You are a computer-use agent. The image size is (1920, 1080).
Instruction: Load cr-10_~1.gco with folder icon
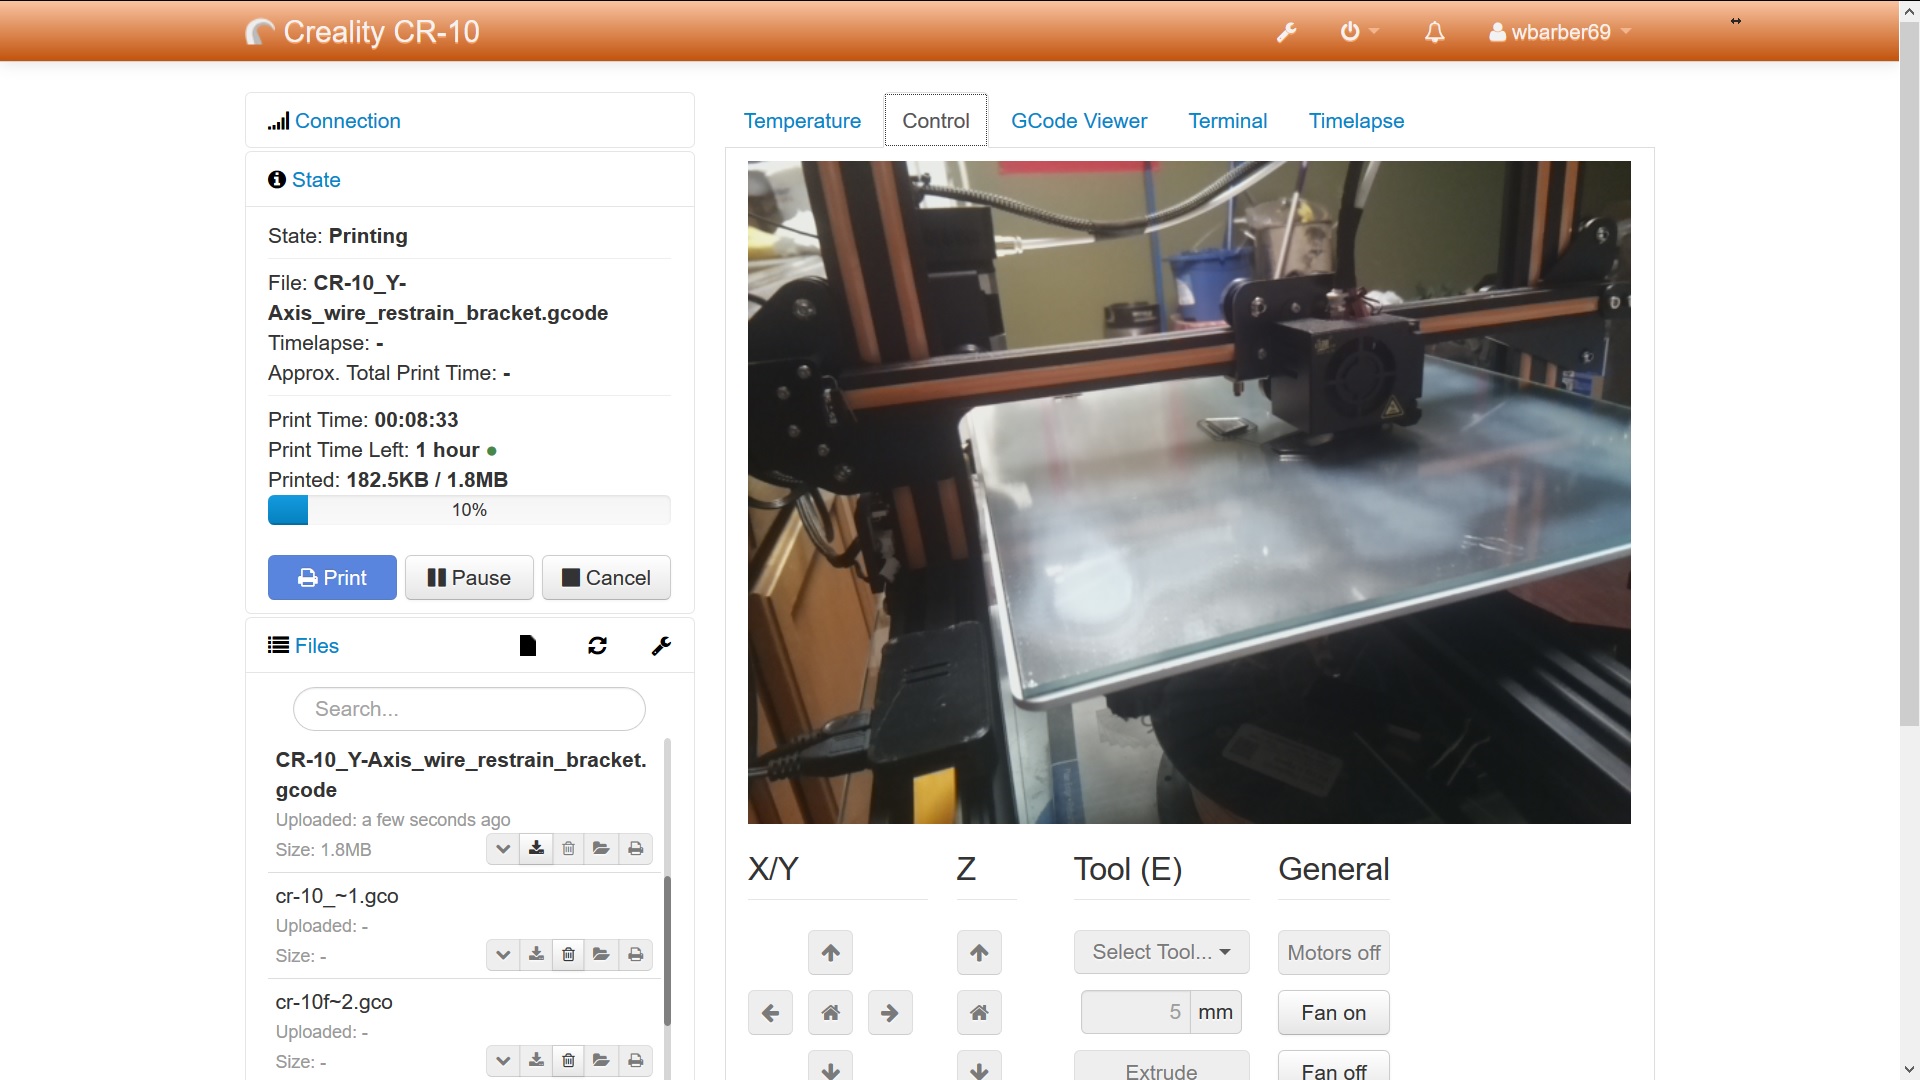[x=601, y=955]
